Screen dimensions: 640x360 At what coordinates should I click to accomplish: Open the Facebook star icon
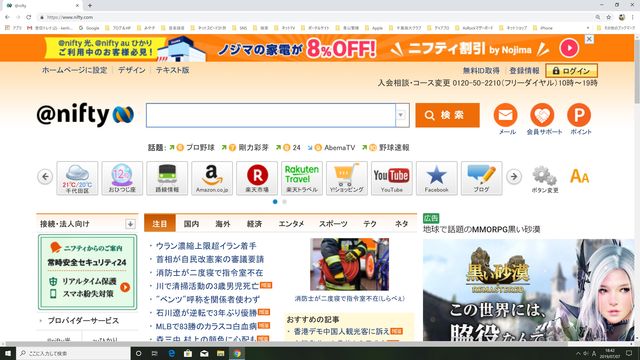pos(436,178)
